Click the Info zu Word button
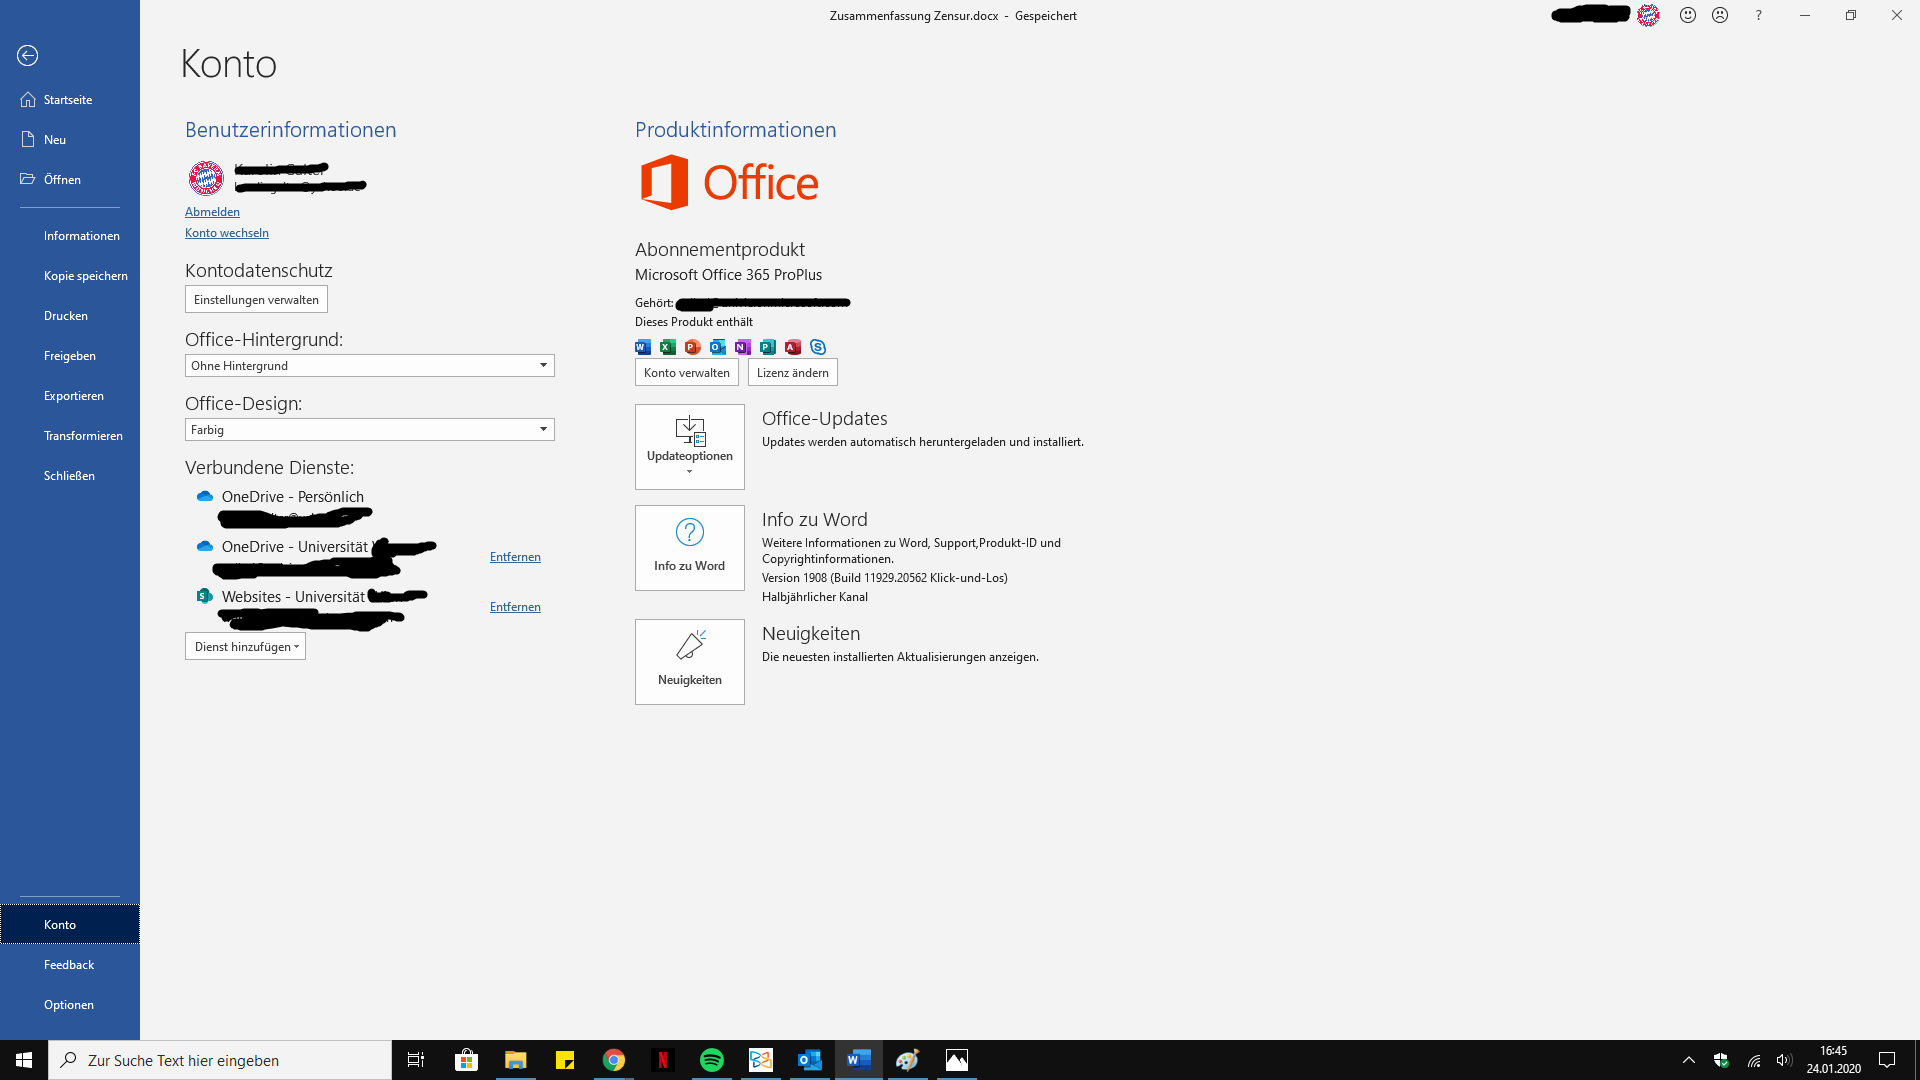1920x1080 pixels. point(690,548)
